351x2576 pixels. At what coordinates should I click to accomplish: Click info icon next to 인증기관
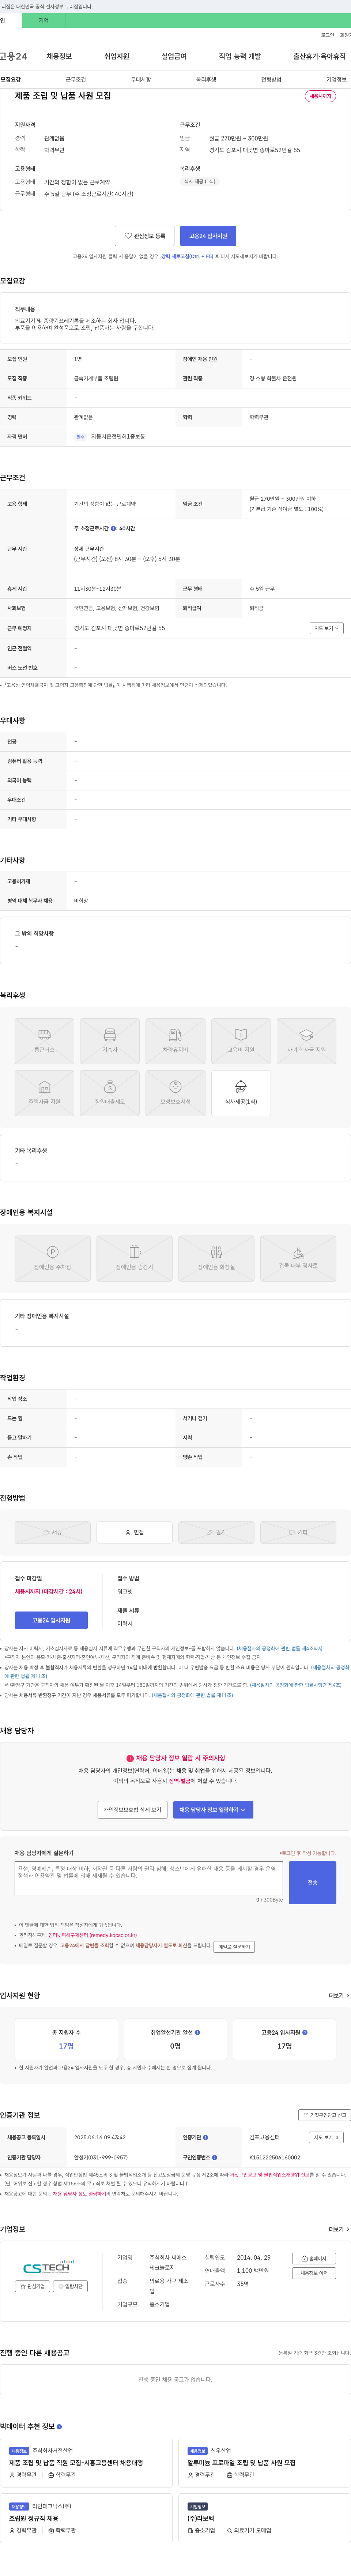(206, 2137)
